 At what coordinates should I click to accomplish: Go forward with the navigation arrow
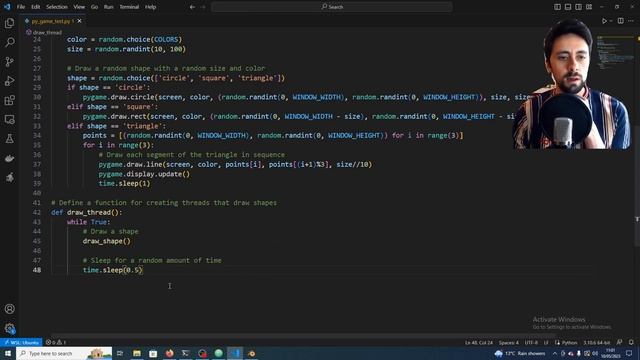coord(203,7)
